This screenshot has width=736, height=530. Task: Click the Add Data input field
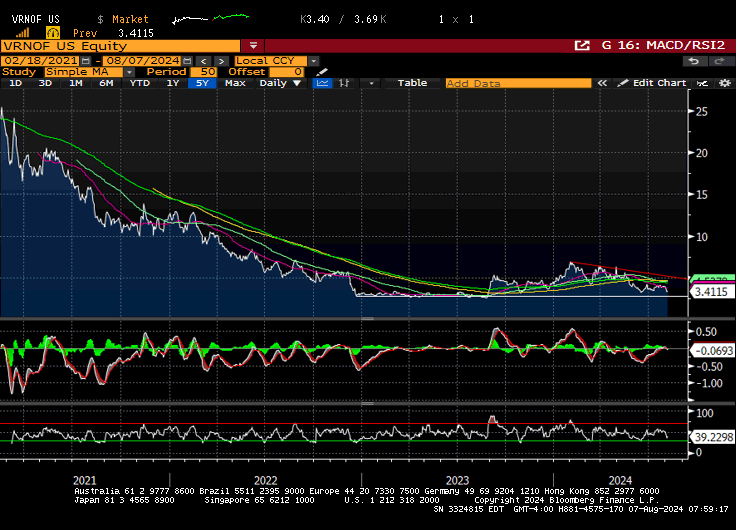click(518, 83)
